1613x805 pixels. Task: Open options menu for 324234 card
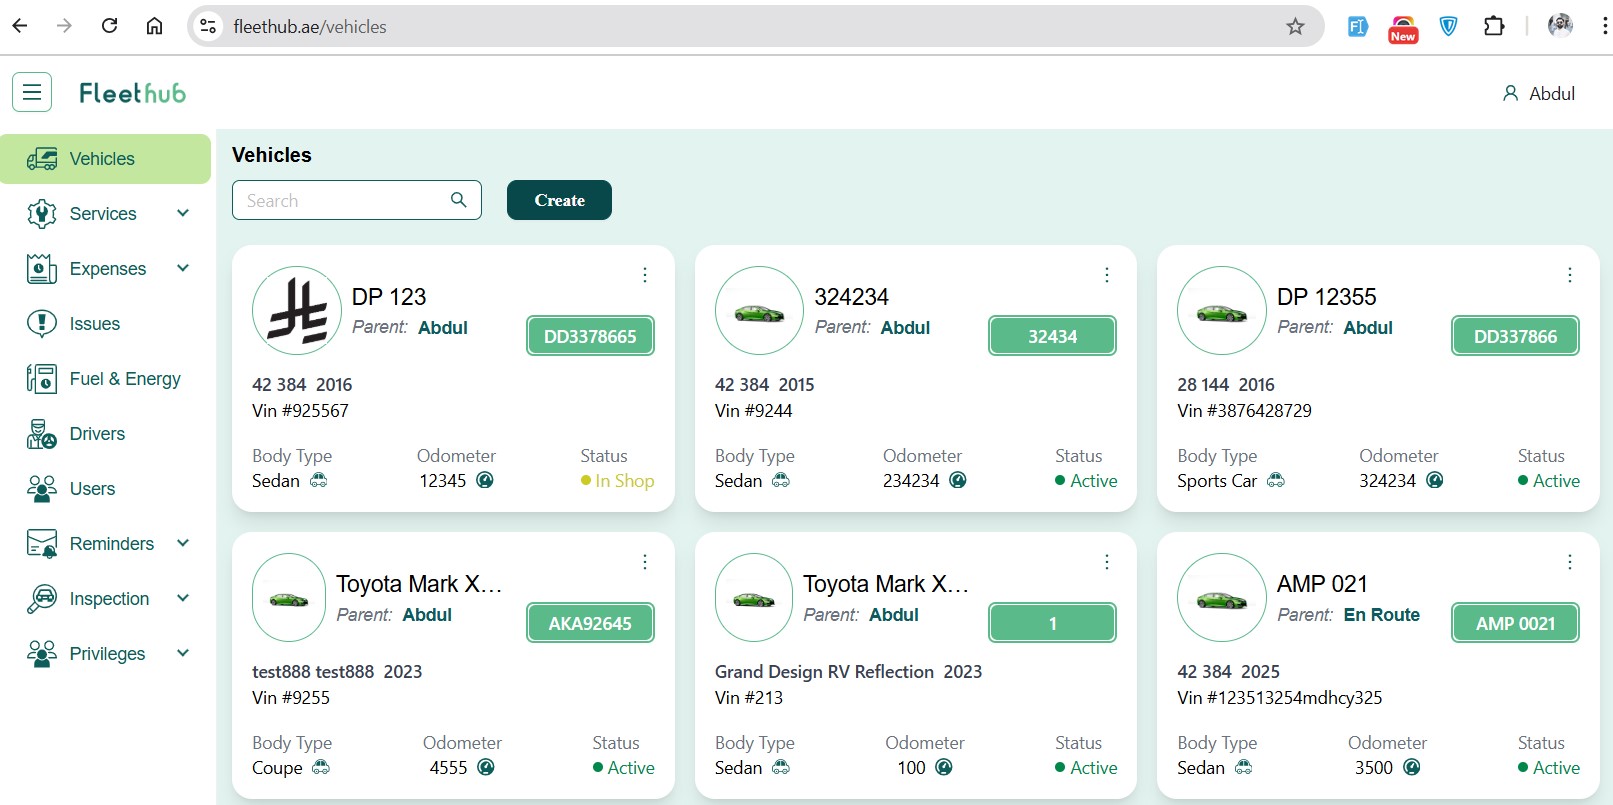click(1107, 275)
